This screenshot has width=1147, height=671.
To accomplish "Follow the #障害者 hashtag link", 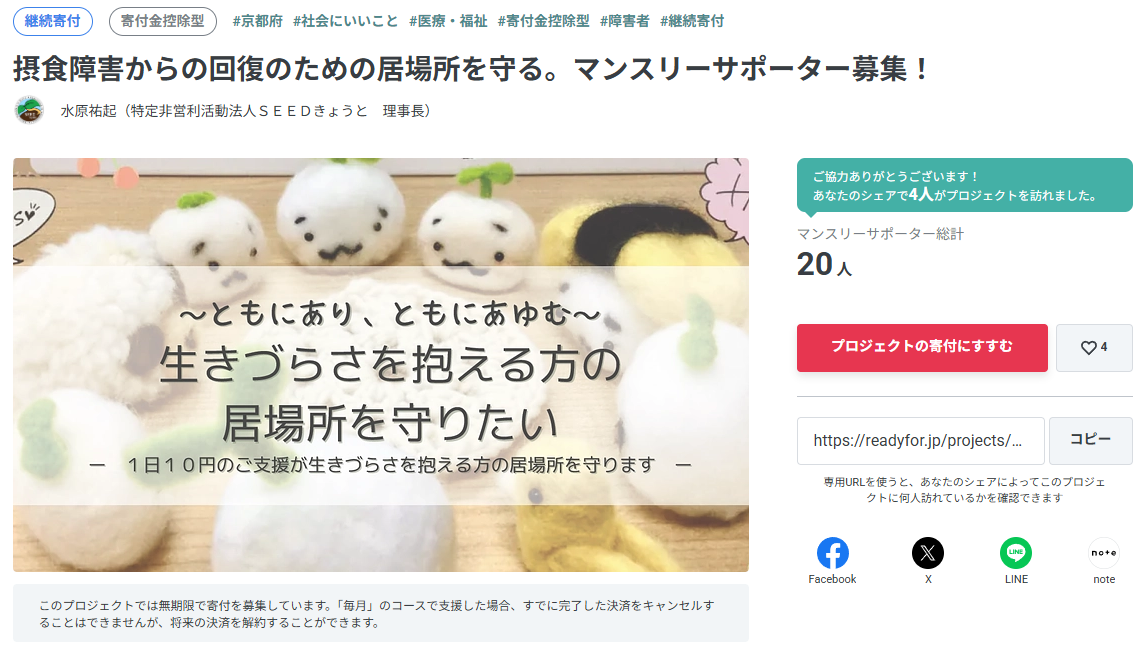I will point(625,21).
